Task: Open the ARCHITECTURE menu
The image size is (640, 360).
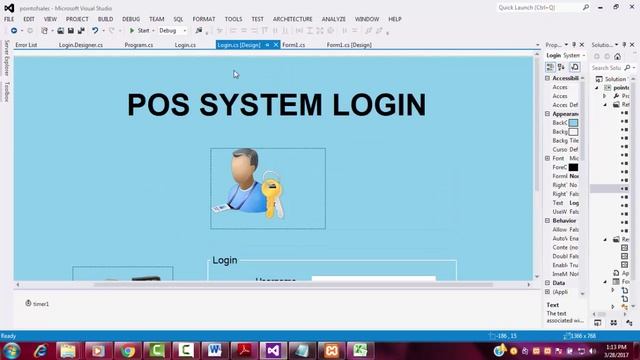Action: [293, 19]
